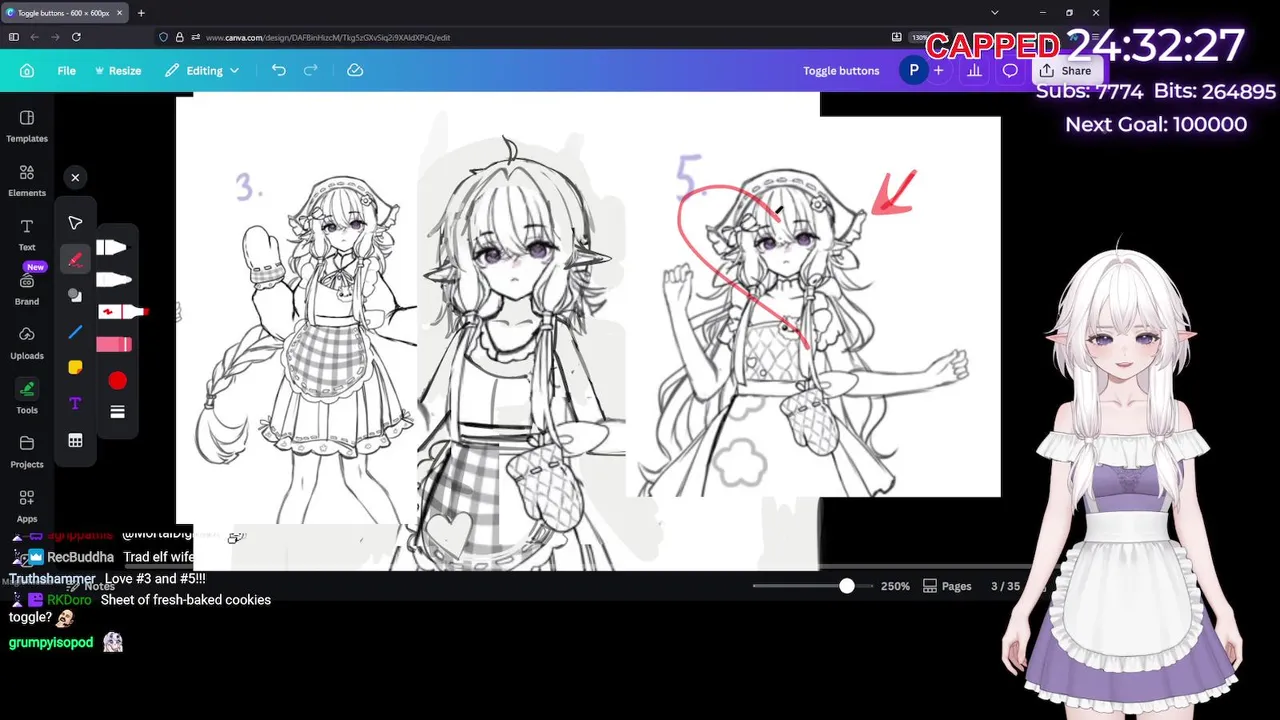Screen dimensions: 1280x720
Task: Choose the Sticky note tool
Action: (x=75, y=368)
